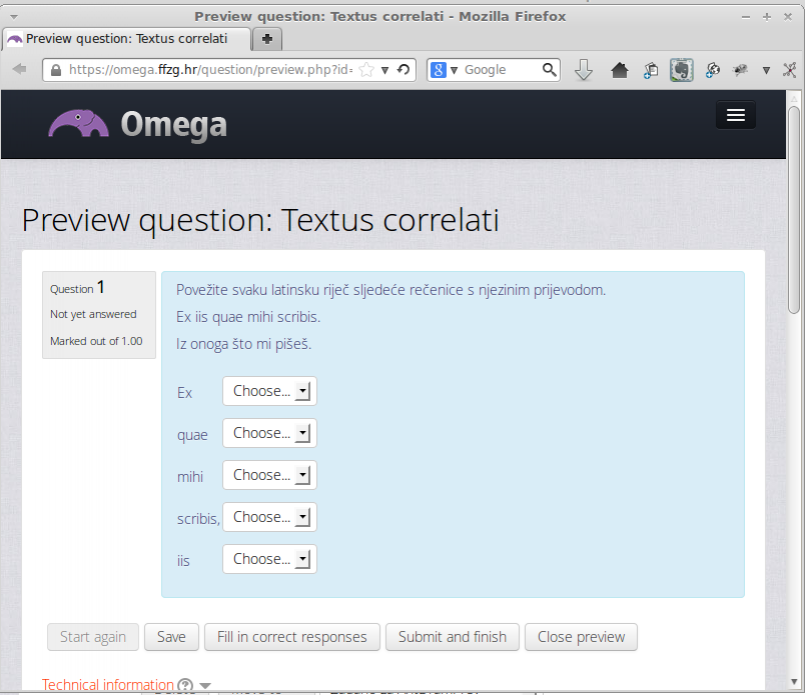Click the 'Marked out of 1.00' text
The height and width of the screenshot is (695, 805).
[96, 341]
